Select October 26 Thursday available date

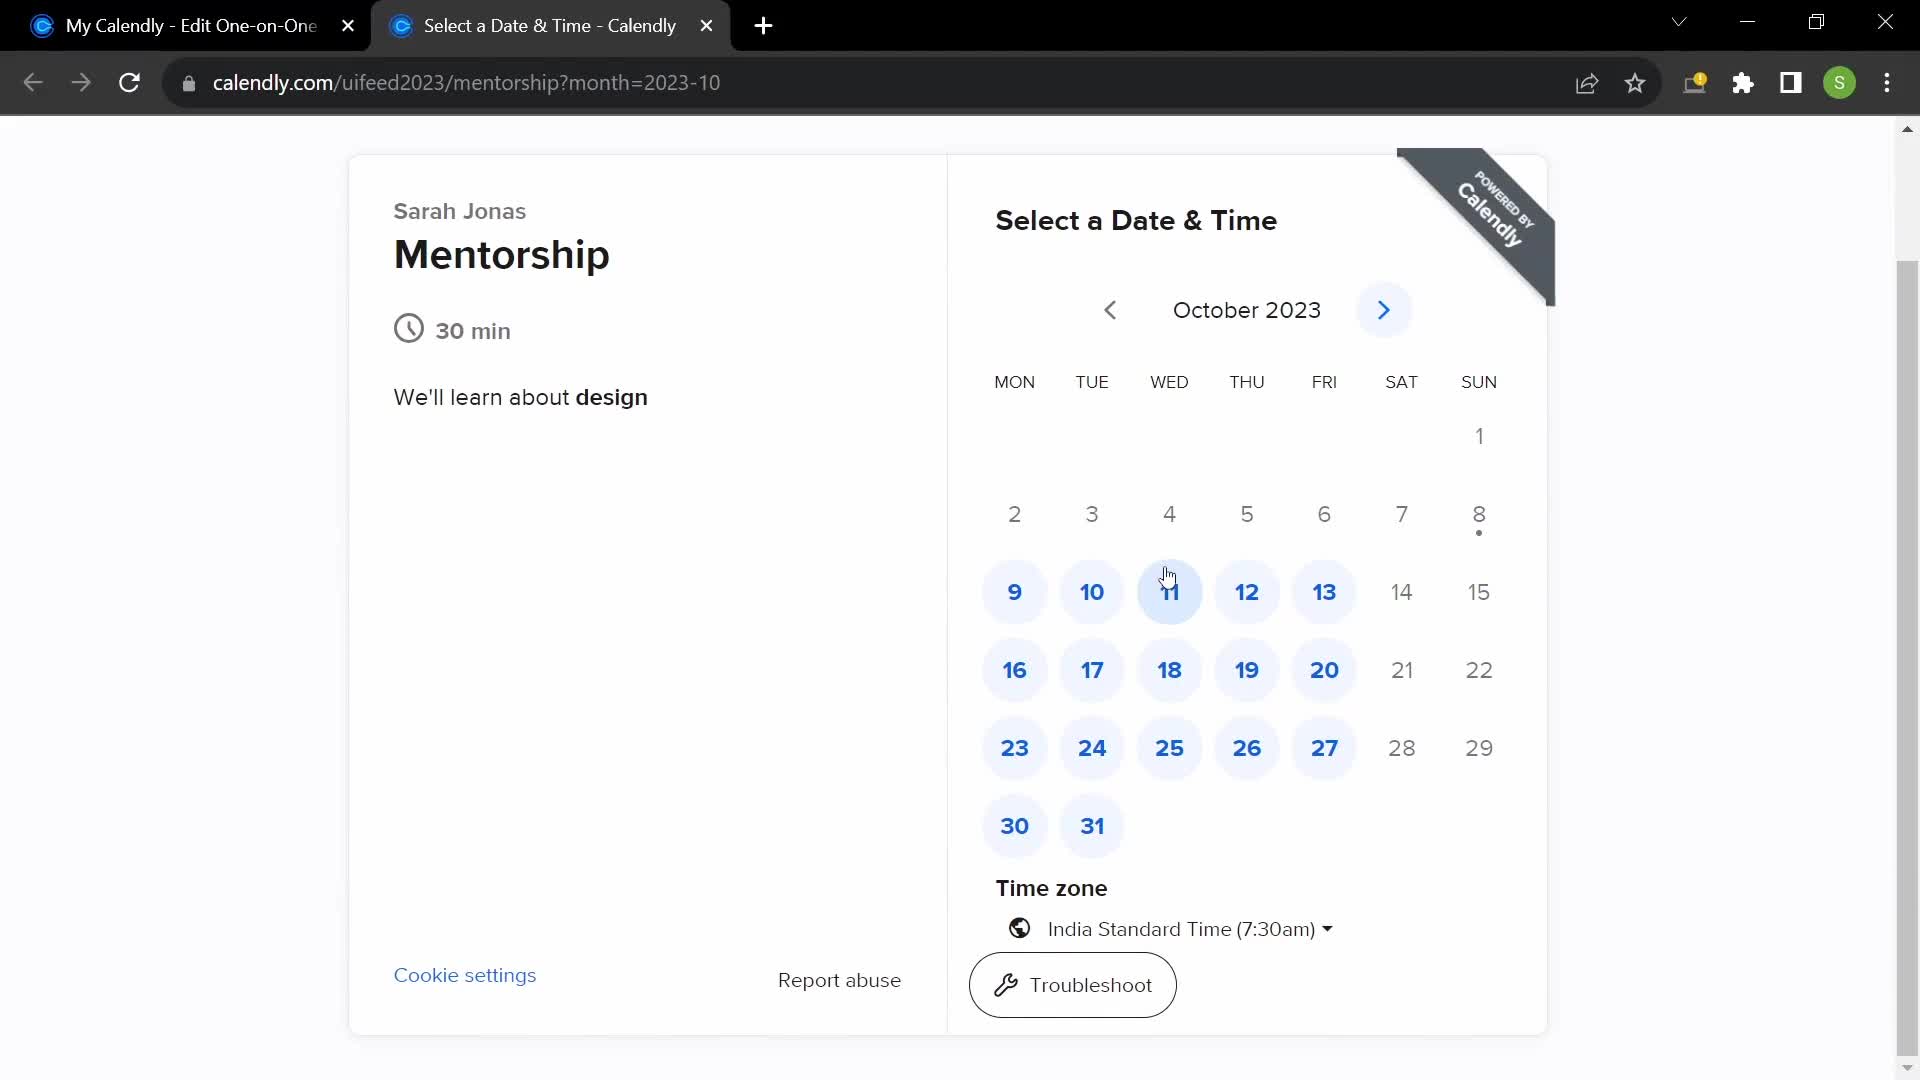1246,748
